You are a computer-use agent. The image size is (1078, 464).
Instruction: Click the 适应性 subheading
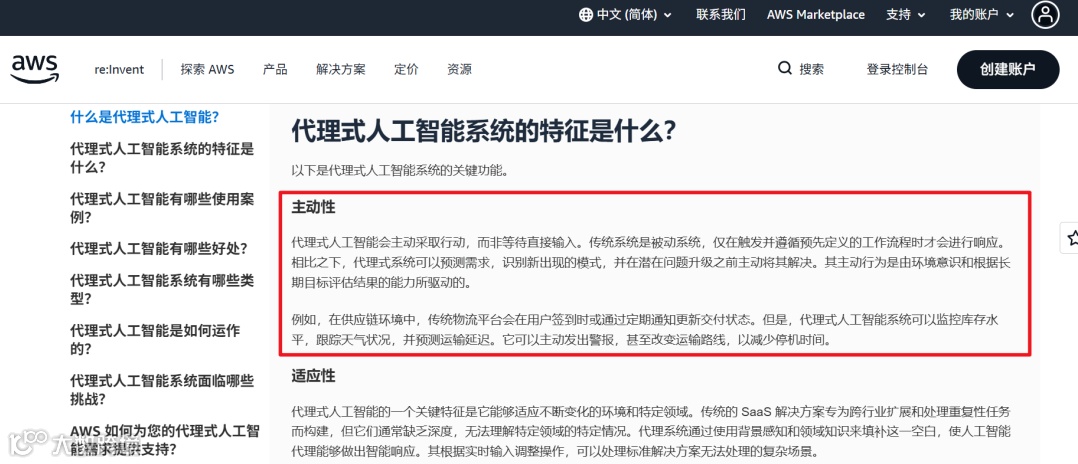(314, 376)
